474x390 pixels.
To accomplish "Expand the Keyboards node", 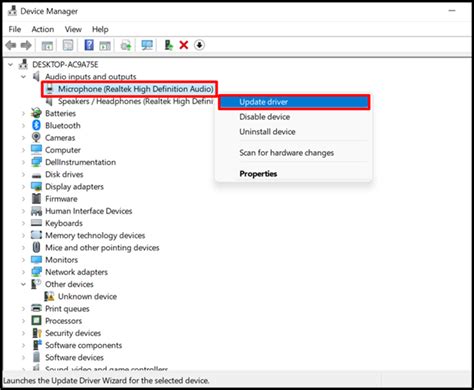I will 23,223.
